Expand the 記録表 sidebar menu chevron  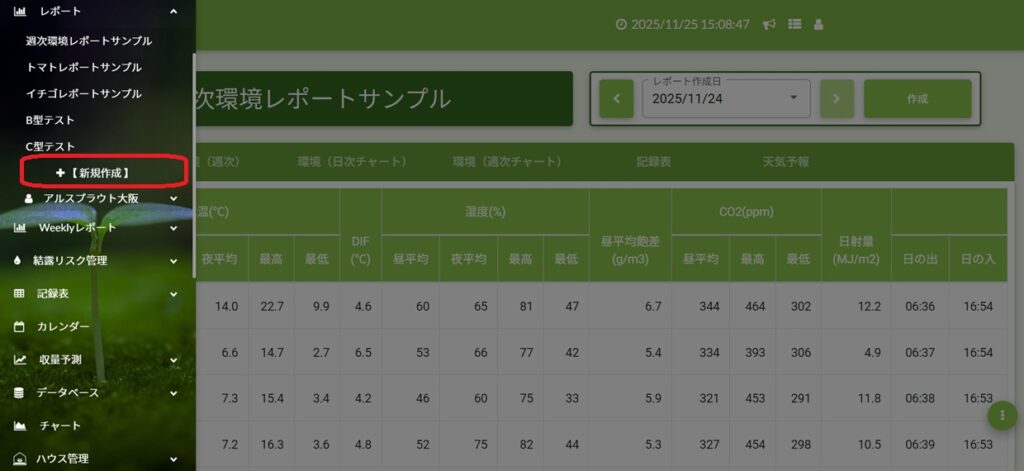tap(174, 294)
